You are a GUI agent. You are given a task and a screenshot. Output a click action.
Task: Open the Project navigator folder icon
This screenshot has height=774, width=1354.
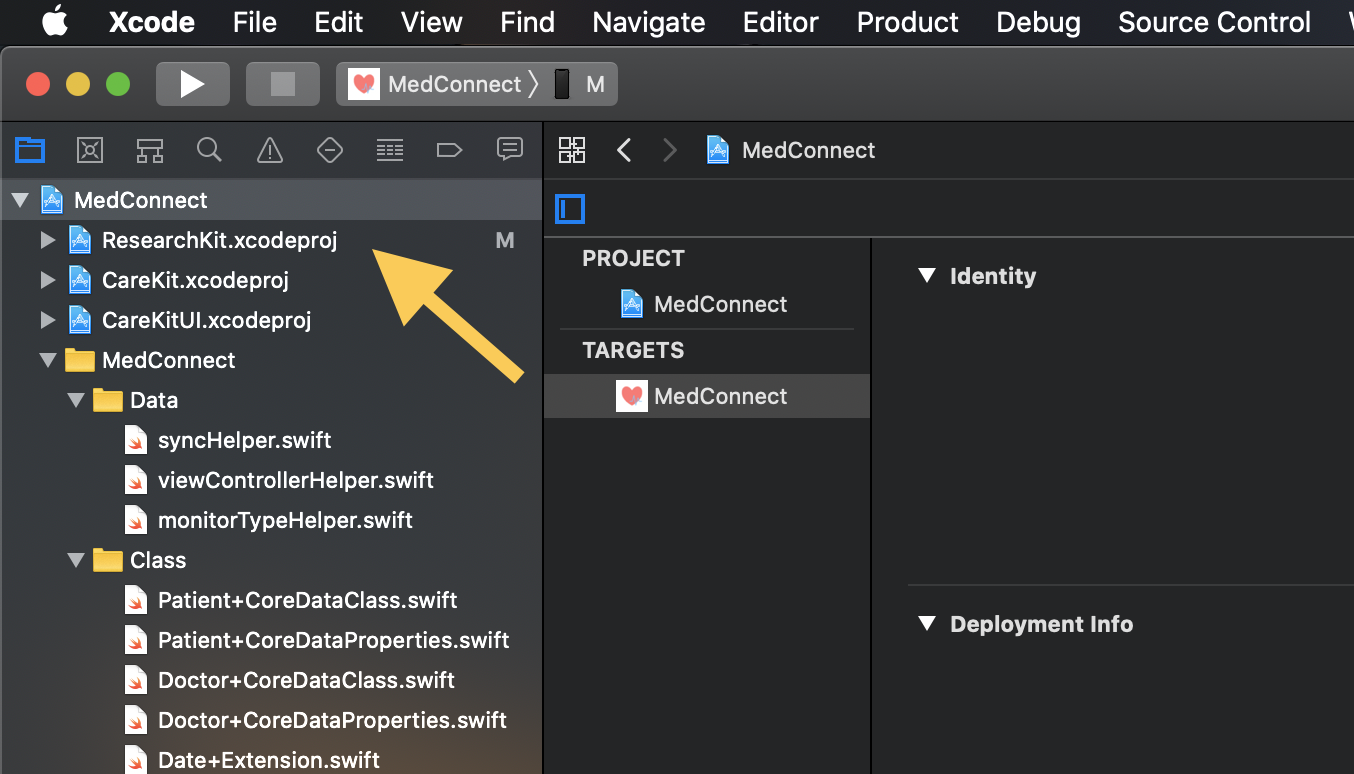(x=30, y=150)
